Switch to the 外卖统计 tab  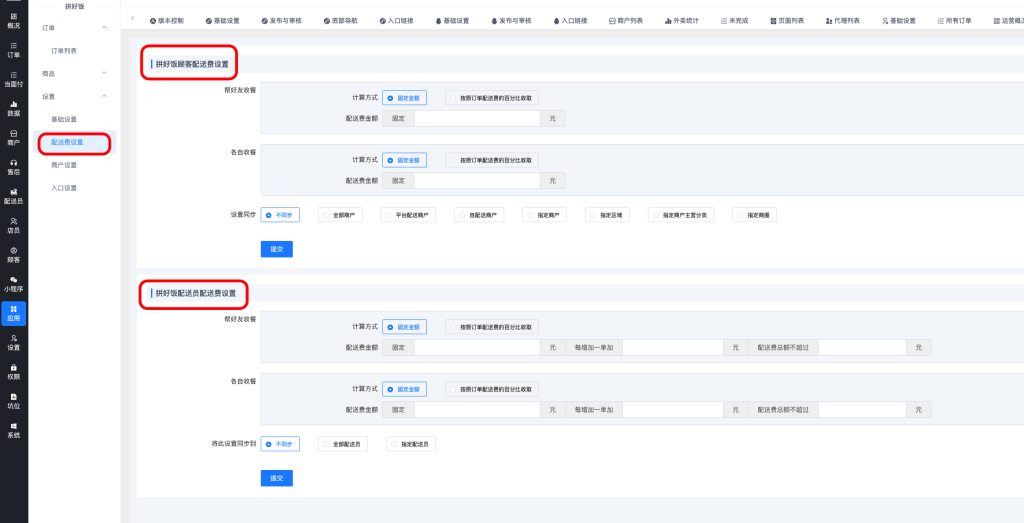point(679,20)
